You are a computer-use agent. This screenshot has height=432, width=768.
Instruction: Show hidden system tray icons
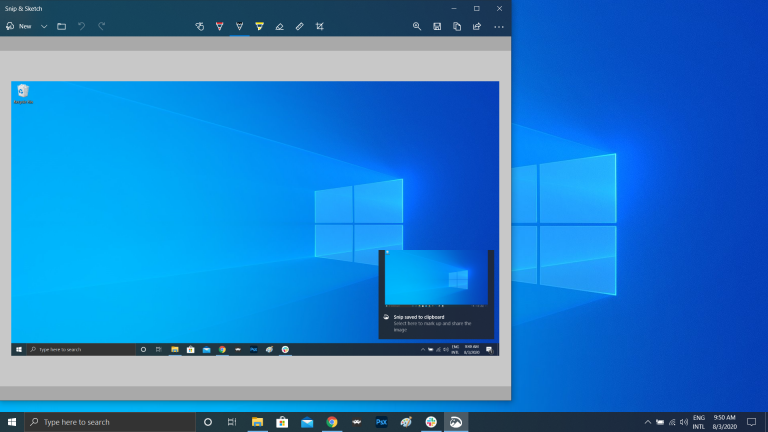(x=647, y=422)
